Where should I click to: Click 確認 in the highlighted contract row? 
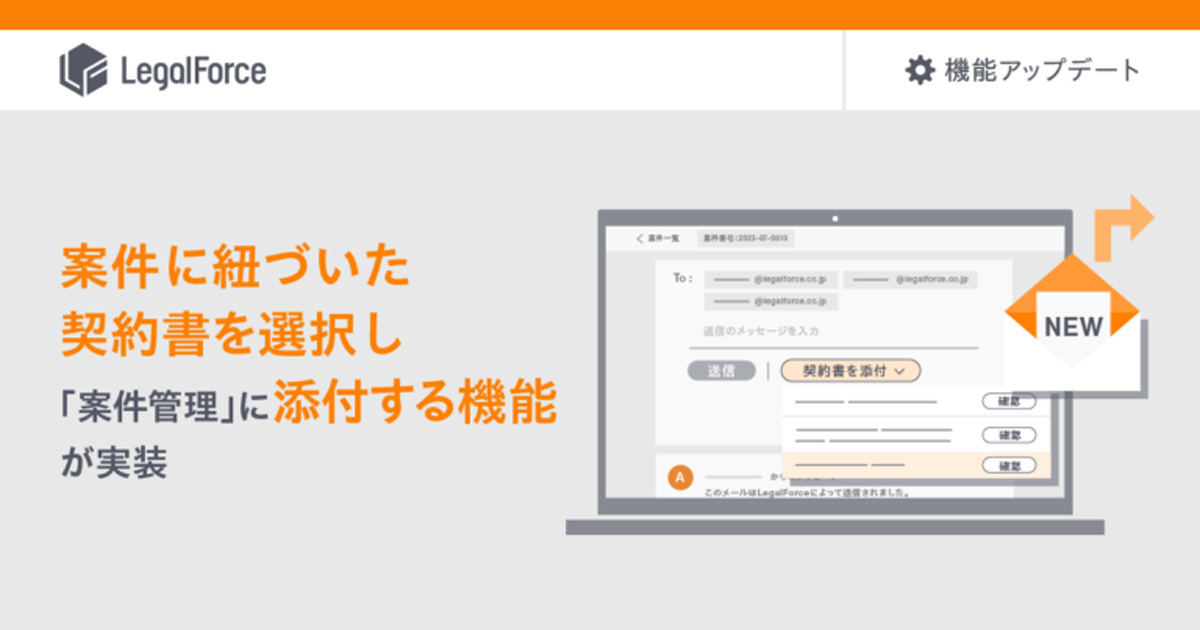point(1009,465)
